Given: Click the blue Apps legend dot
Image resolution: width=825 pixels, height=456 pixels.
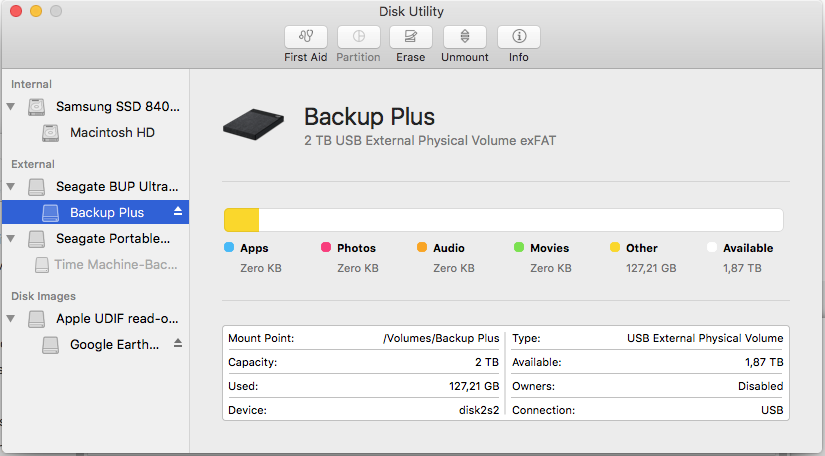Looking at the screenshot, I should click(x=229, y=247).
